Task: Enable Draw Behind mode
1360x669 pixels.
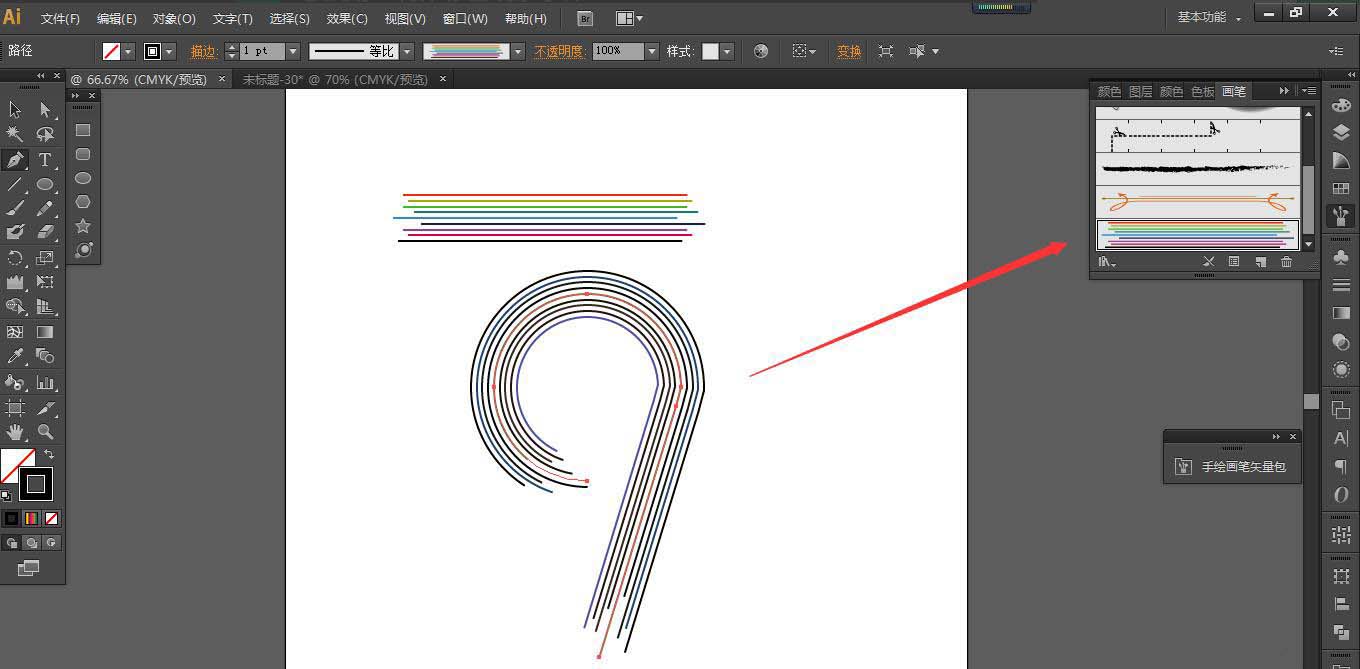Action: [31, 543]
